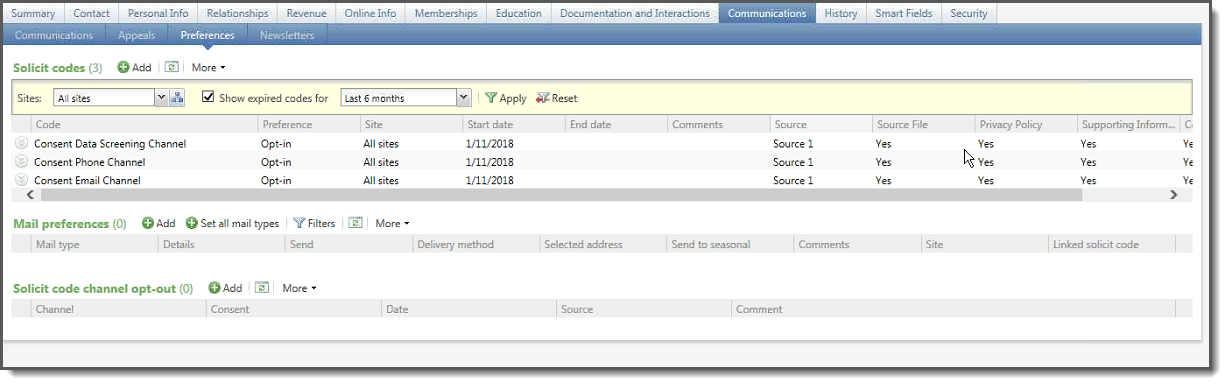Click the scrollbar right arrow
Viewport: 1227px width, 385px height.
click(x=1174, y=195)
